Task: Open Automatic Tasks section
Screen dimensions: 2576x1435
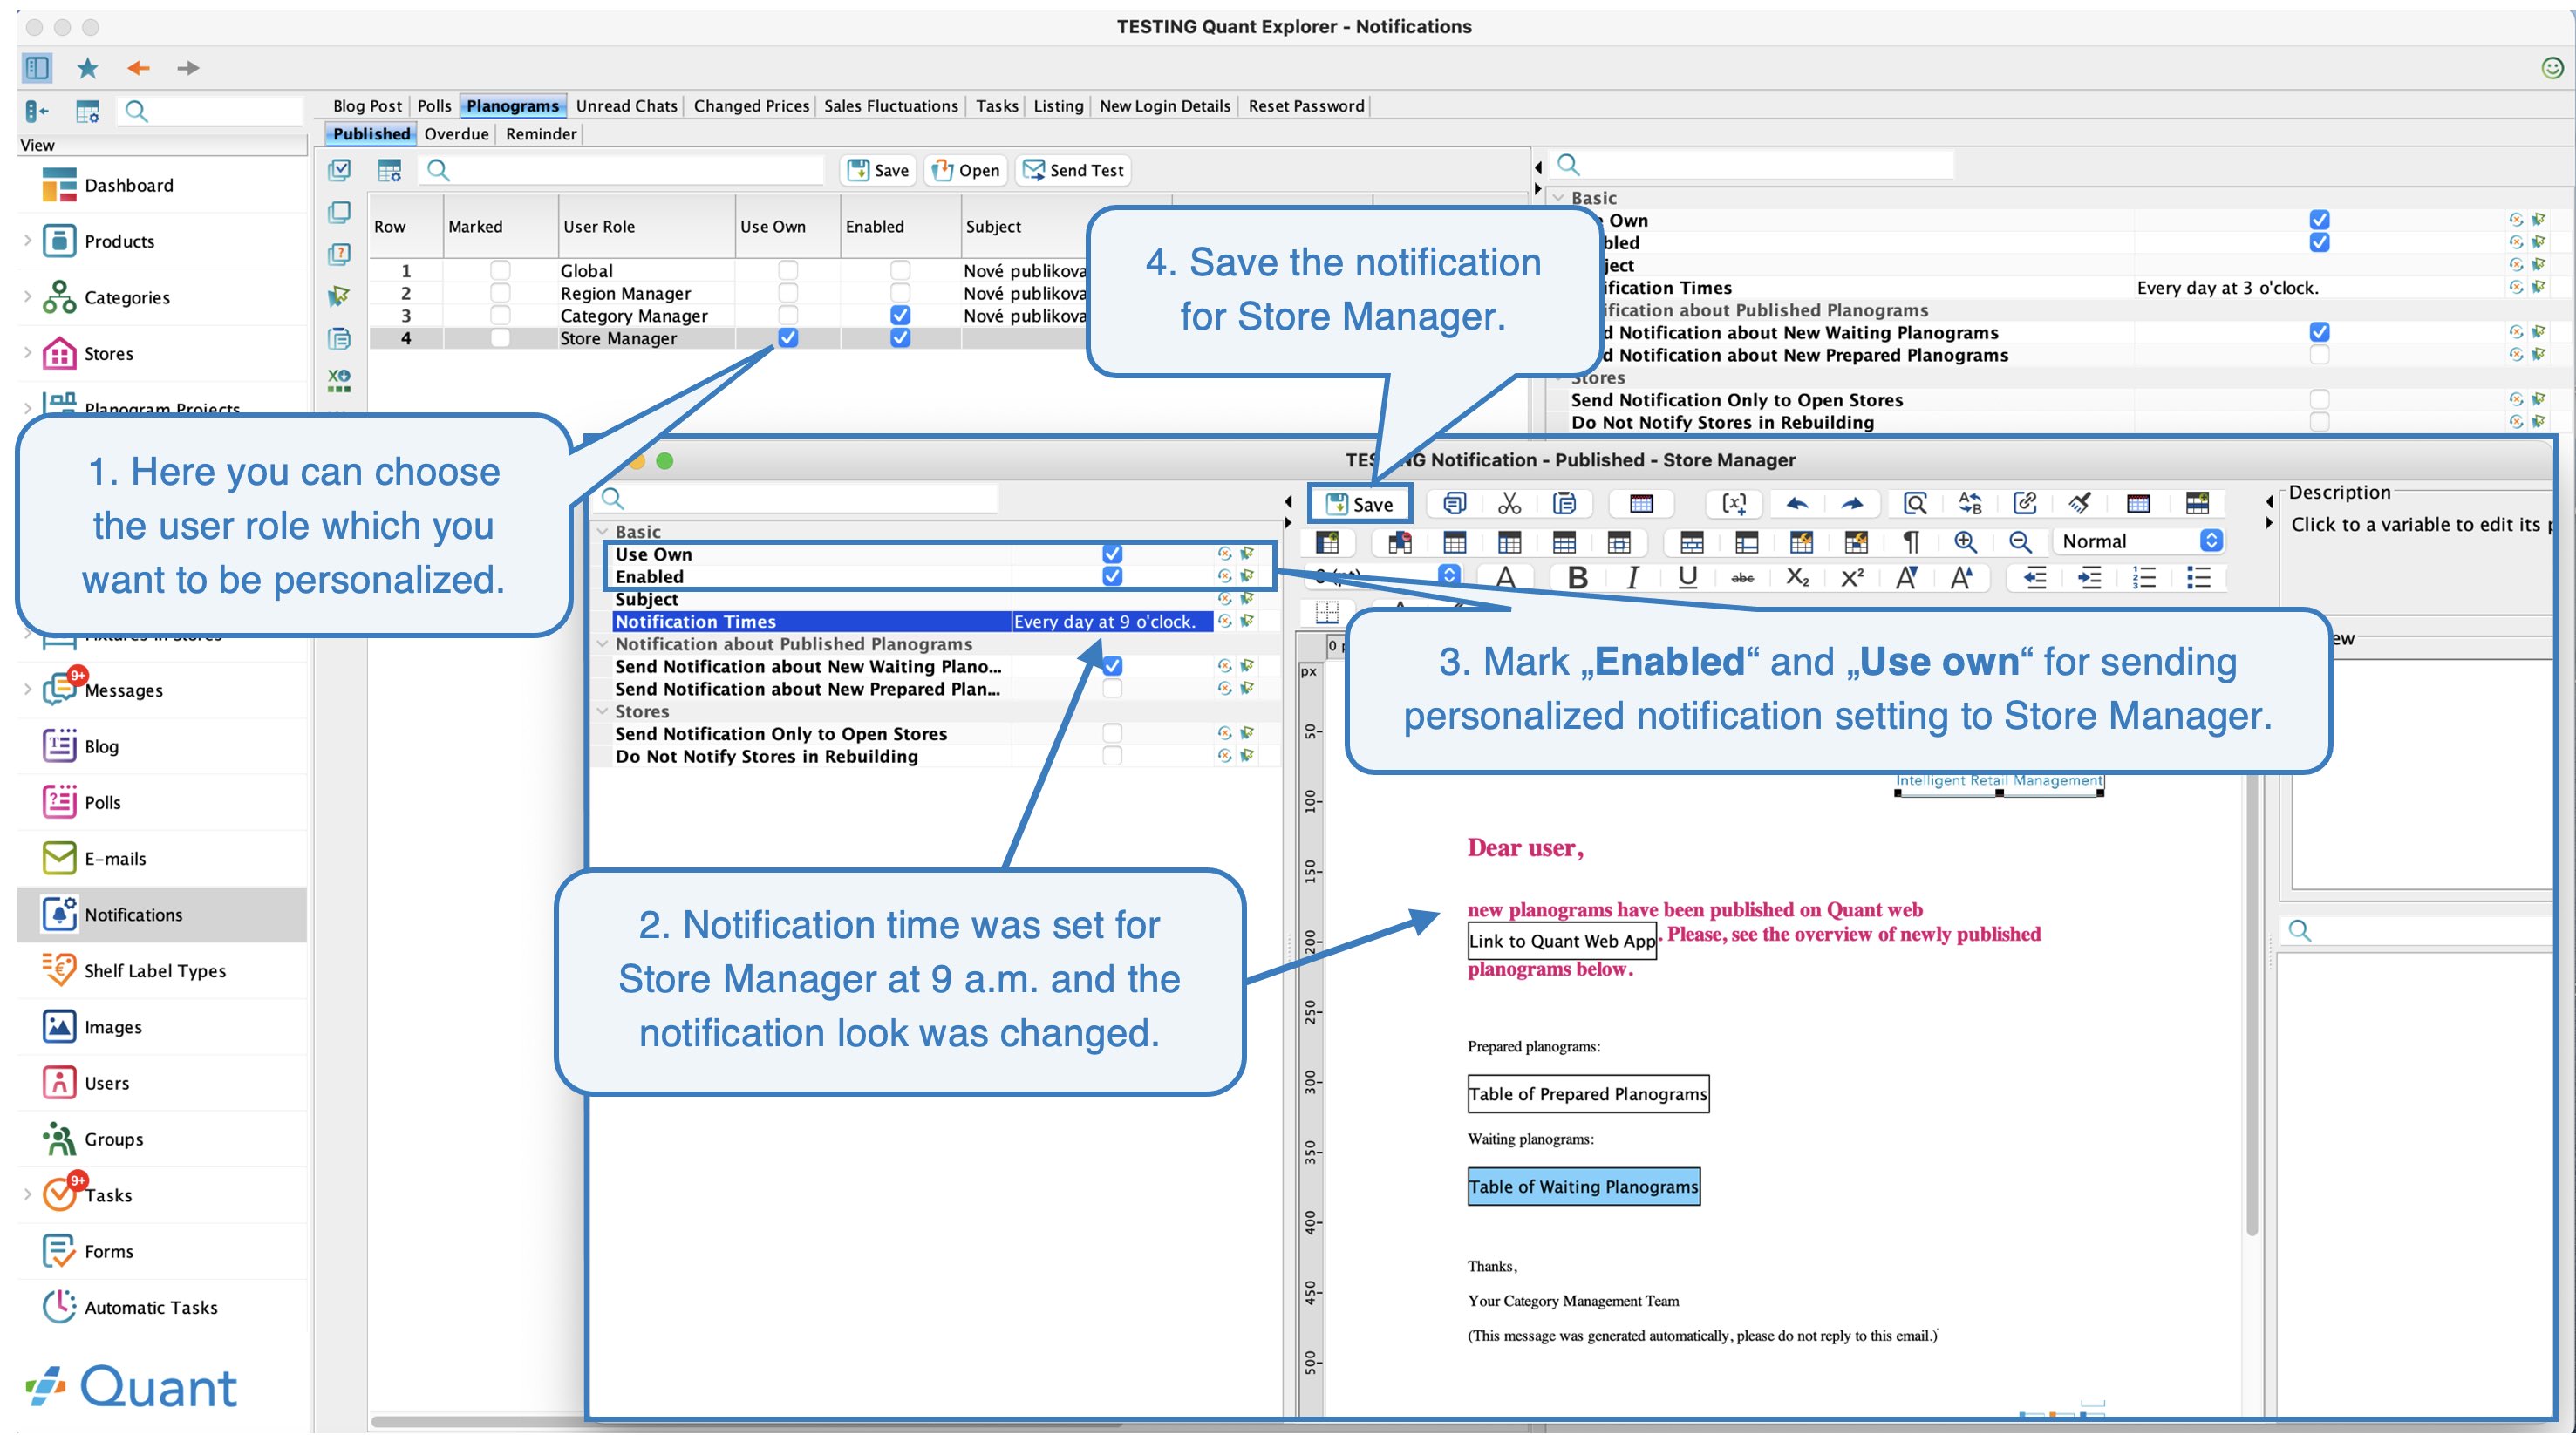Action: click(x=150, y=1307)
